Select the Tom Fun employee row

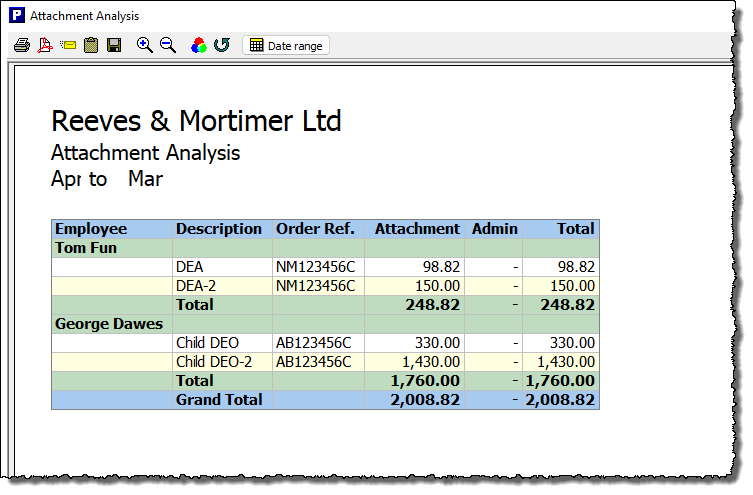(x=326, y=248)
